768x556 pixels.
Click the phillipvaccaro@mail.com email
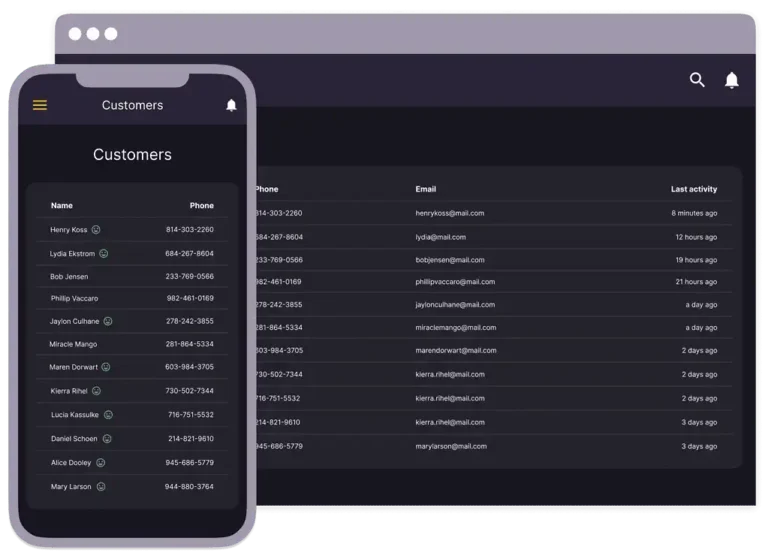click(455, 282)
